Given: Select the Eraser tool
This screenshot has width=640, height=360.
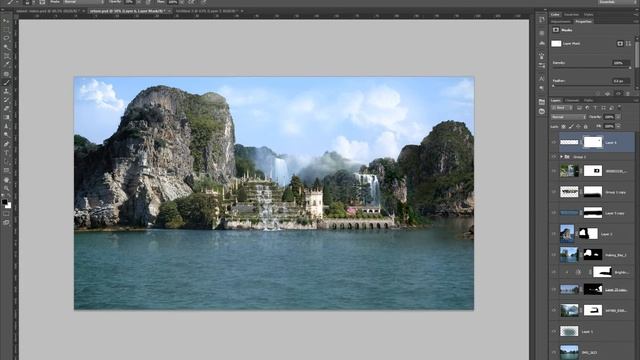Looking at the screenshot, I should coord(6,109).
